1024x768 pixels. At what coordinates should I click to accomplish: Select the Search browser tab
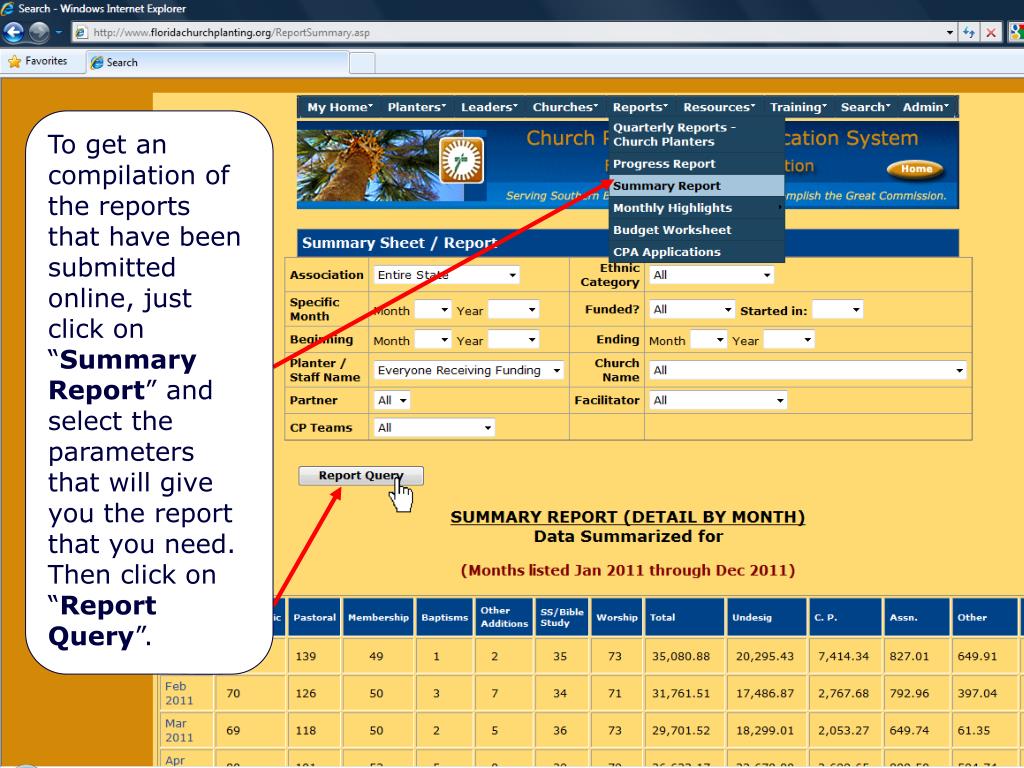pos(217,63)
